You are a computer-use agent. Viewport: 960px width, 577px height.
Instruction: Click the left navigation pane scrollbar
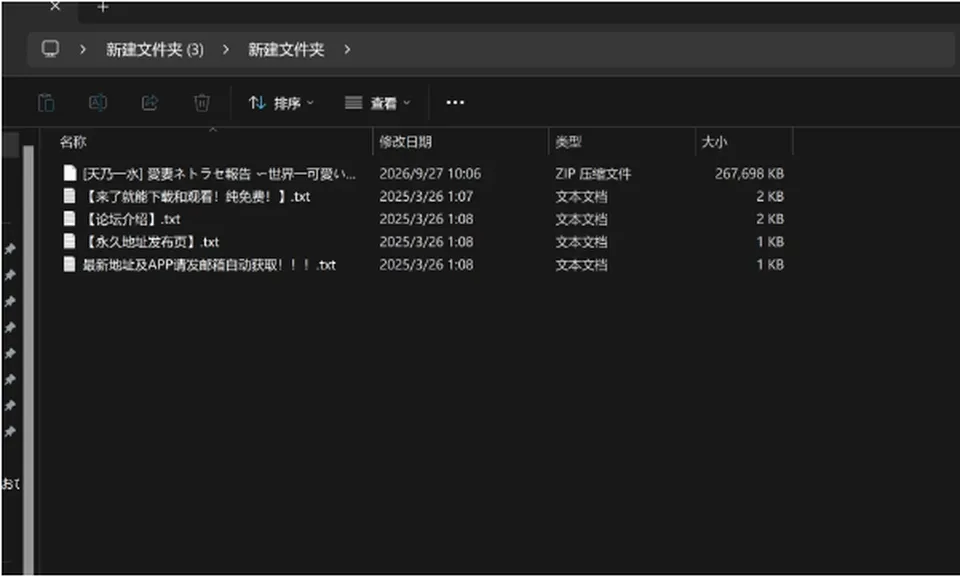(28, 359)
